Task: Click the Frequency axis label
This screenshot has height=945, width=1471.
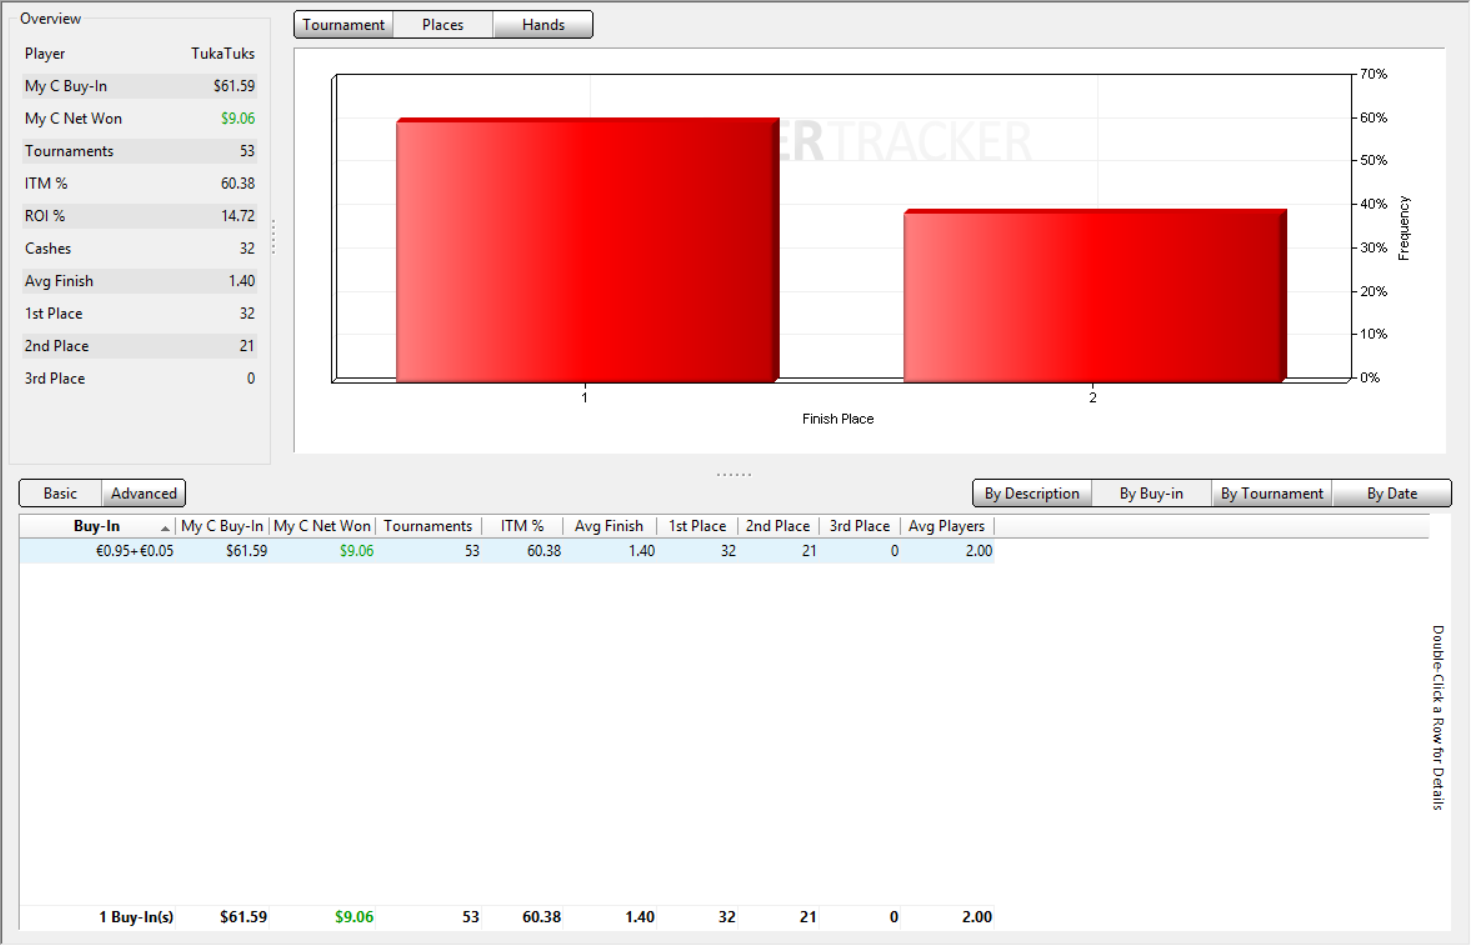Action: tap(1404, 228)
